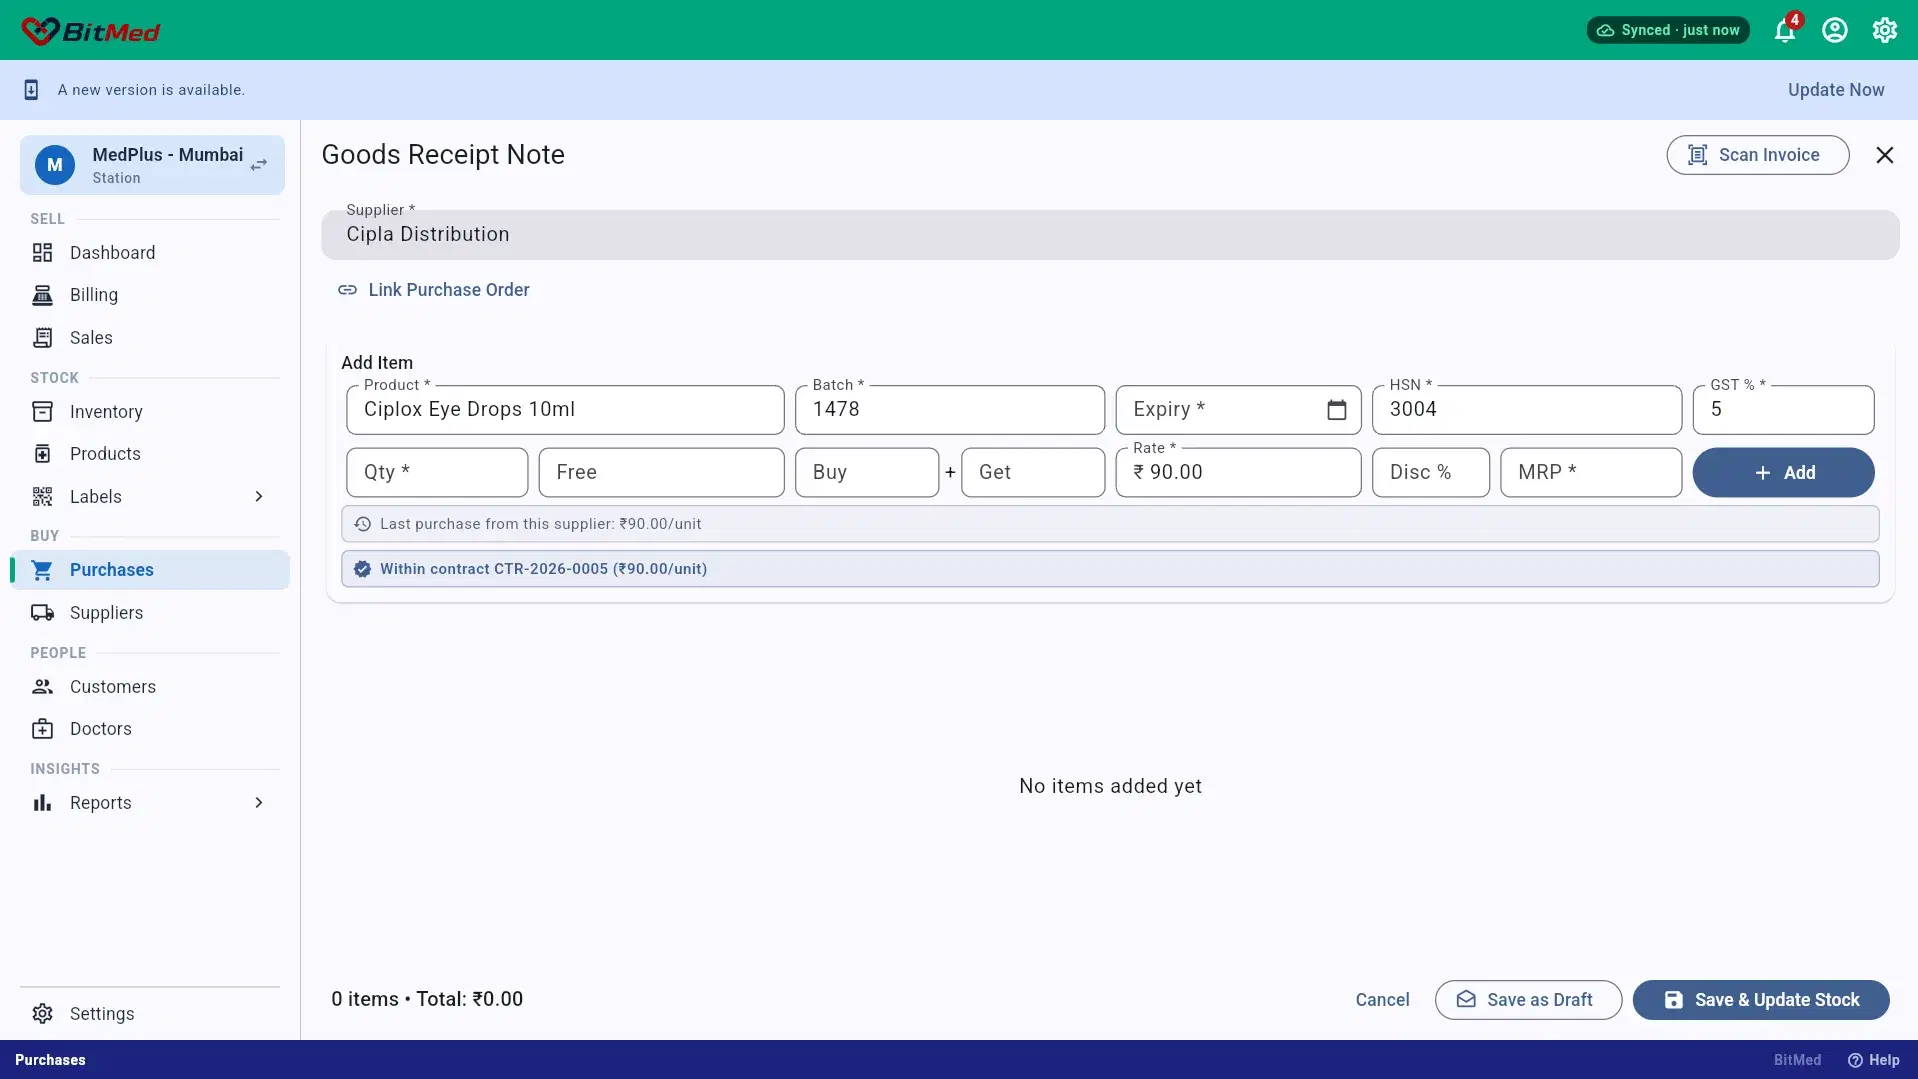Click the Sales receipt icon
The image size is (1918, 1079).
coord(42,338)
